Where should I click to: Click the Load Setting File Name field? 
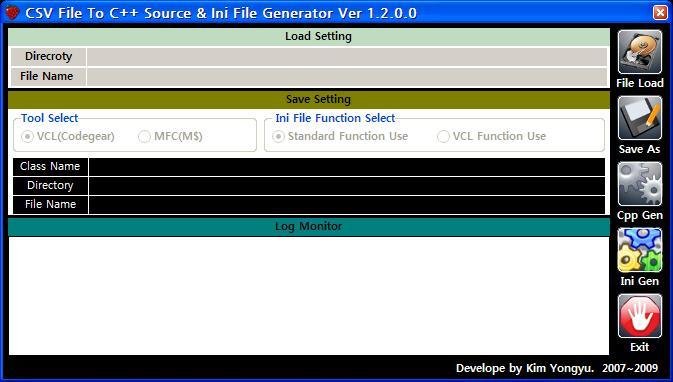coord(347,76)
